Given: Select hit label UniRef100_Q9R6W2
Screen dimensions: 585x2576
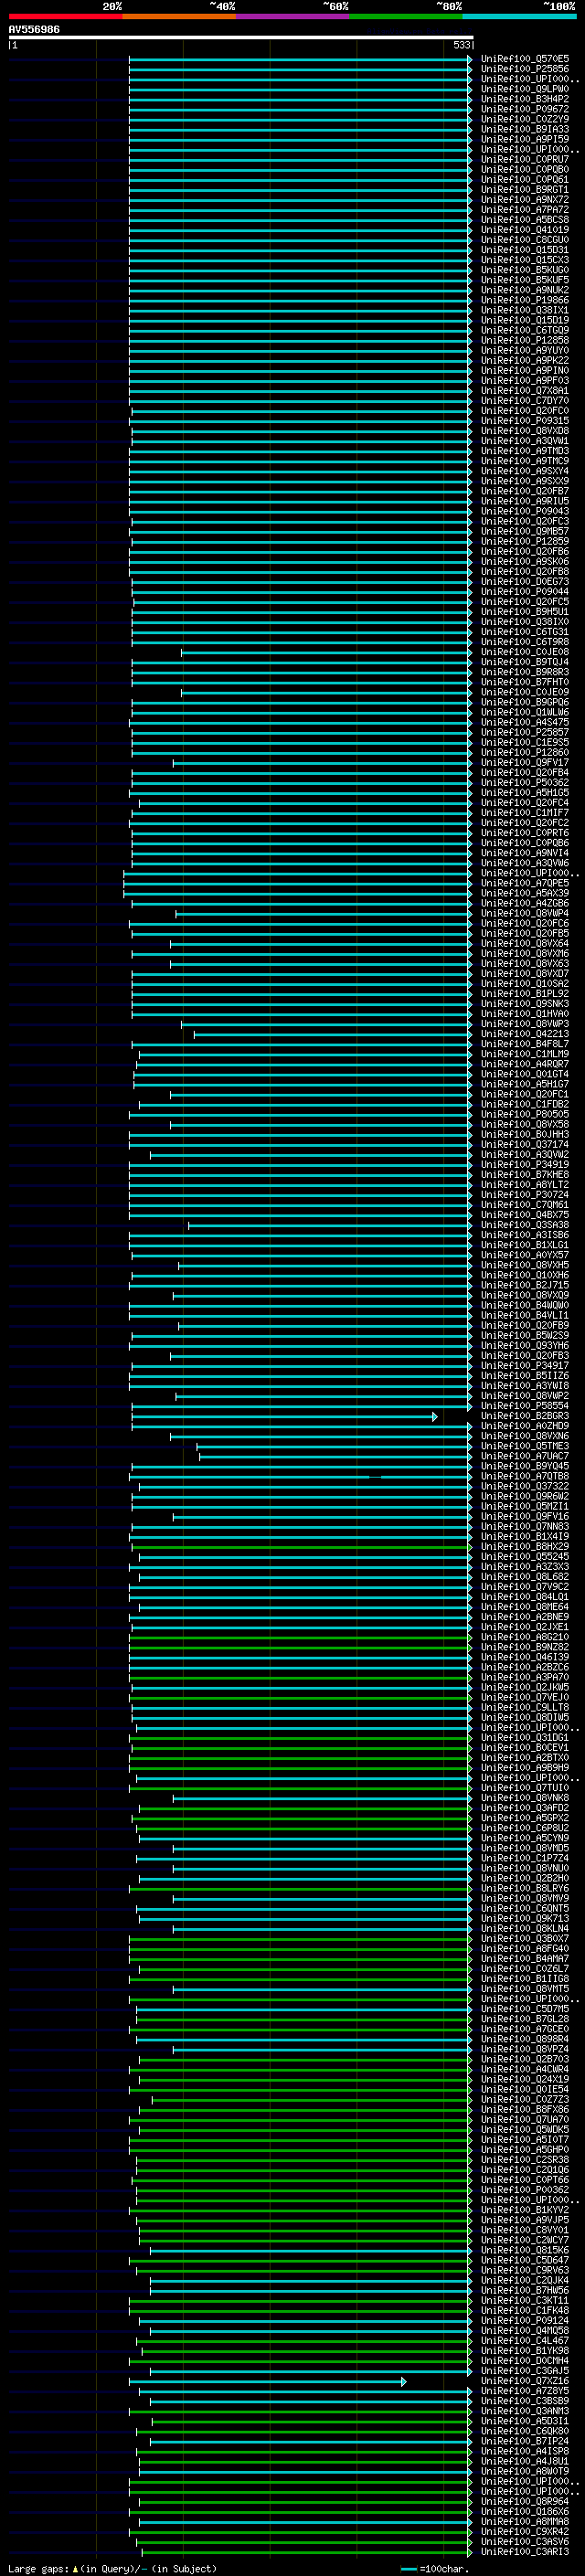Looking at the screenshot, I should pyautogui.click(x=525, y=1496).
